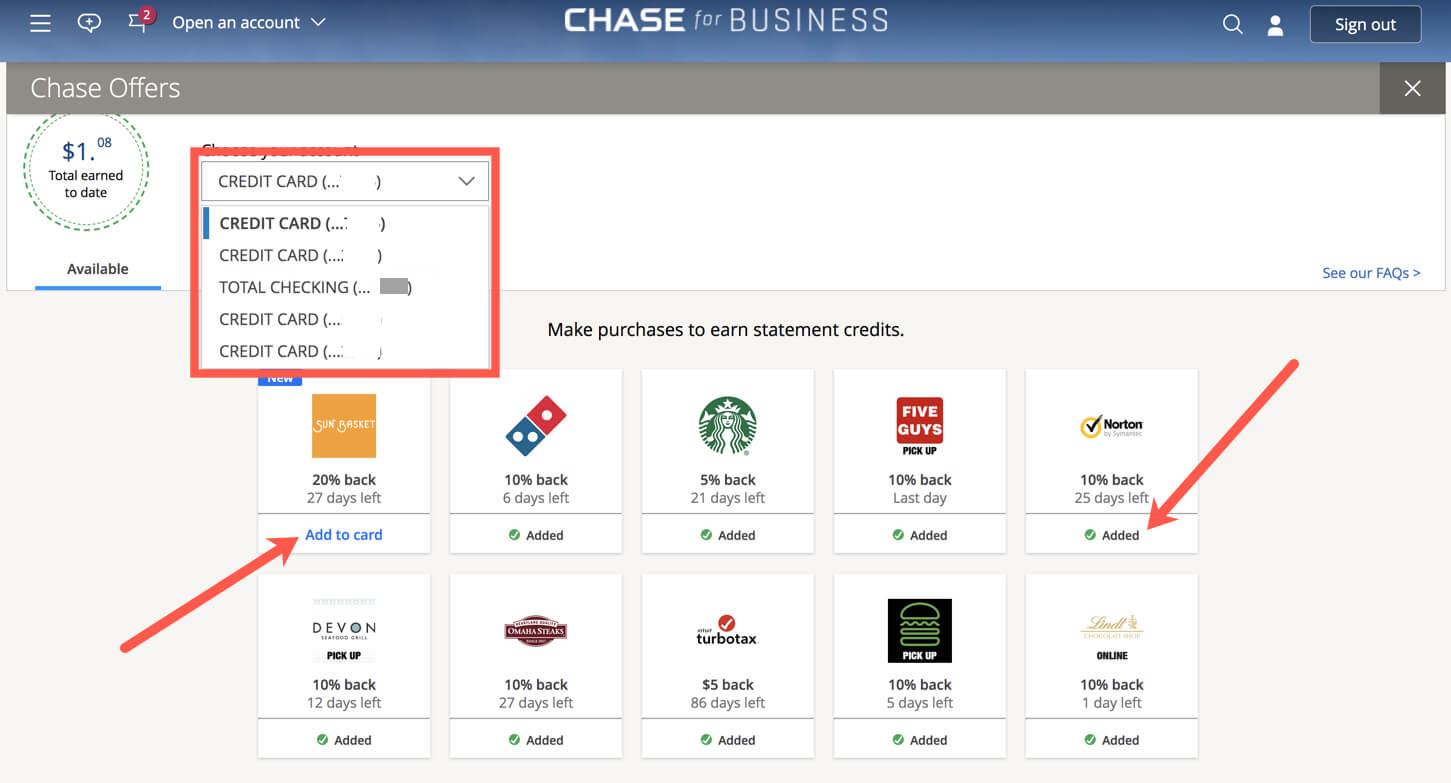Click the total earned $1.08 circle
This screenshot has height=783, width=1451.
pos(86,168)
